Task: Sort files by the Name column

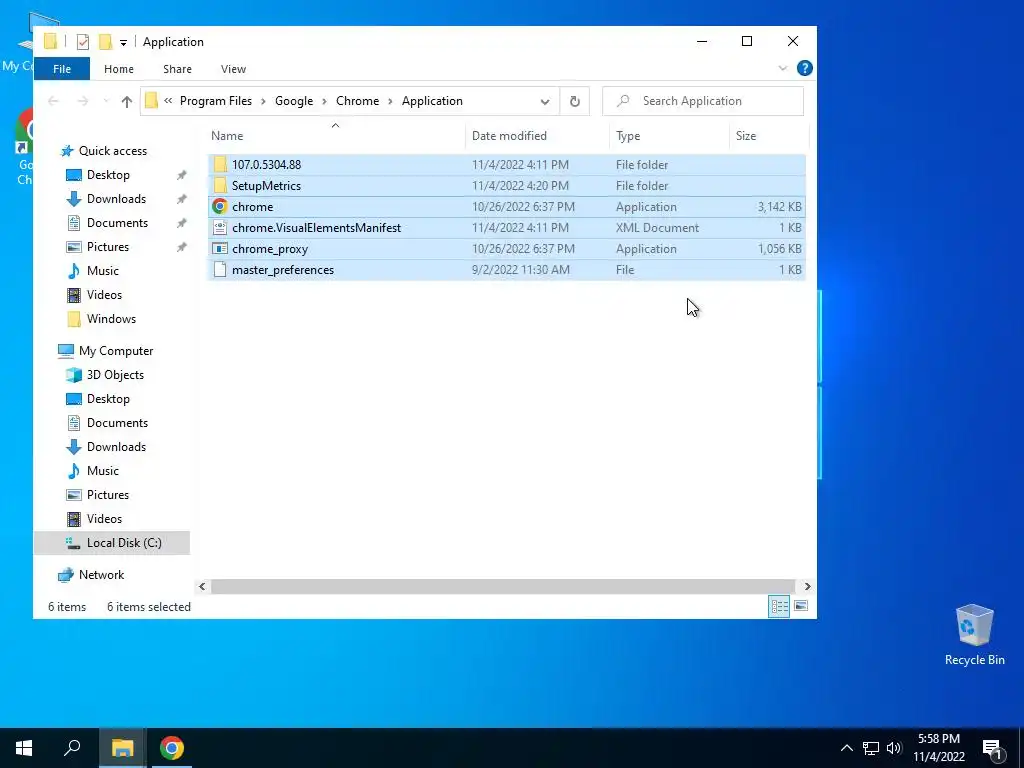Action: coord(336,136)
